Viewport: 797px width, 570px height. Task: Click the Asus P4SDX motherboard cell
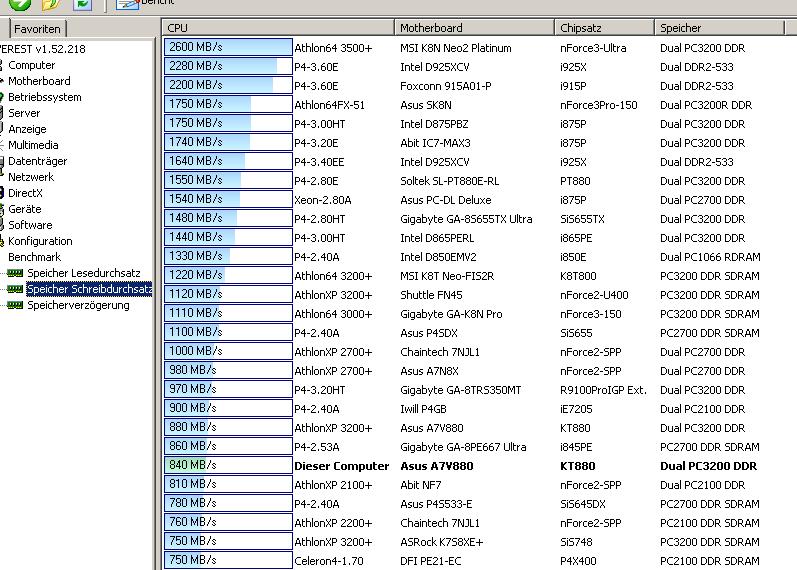click(428, 333)
